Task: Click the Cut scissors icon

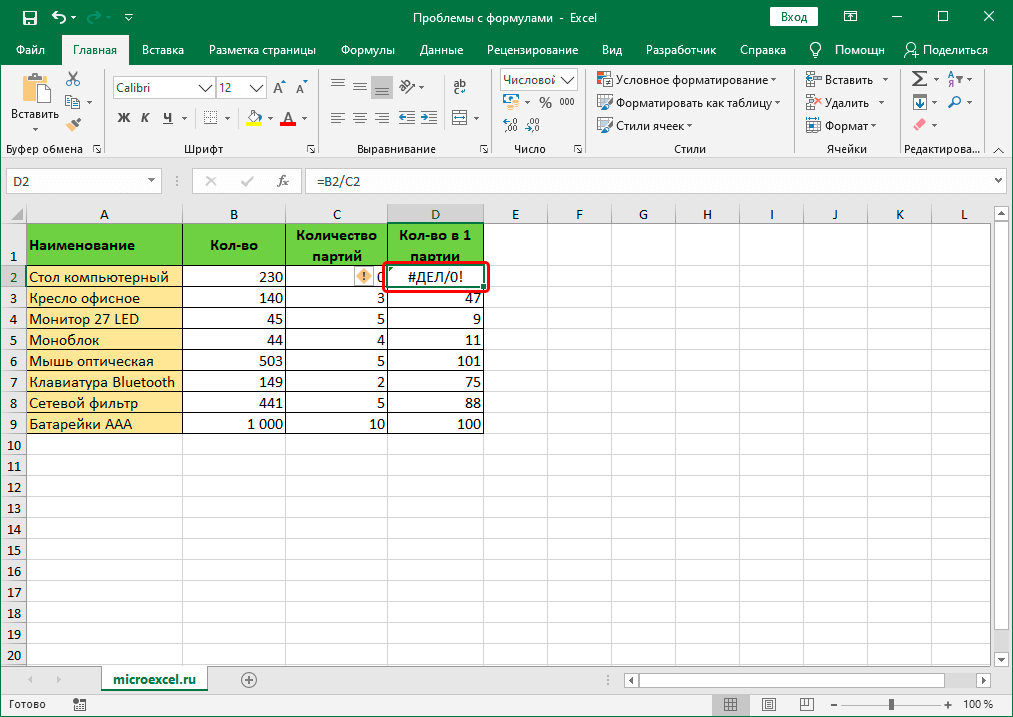Action: [73, 79]
